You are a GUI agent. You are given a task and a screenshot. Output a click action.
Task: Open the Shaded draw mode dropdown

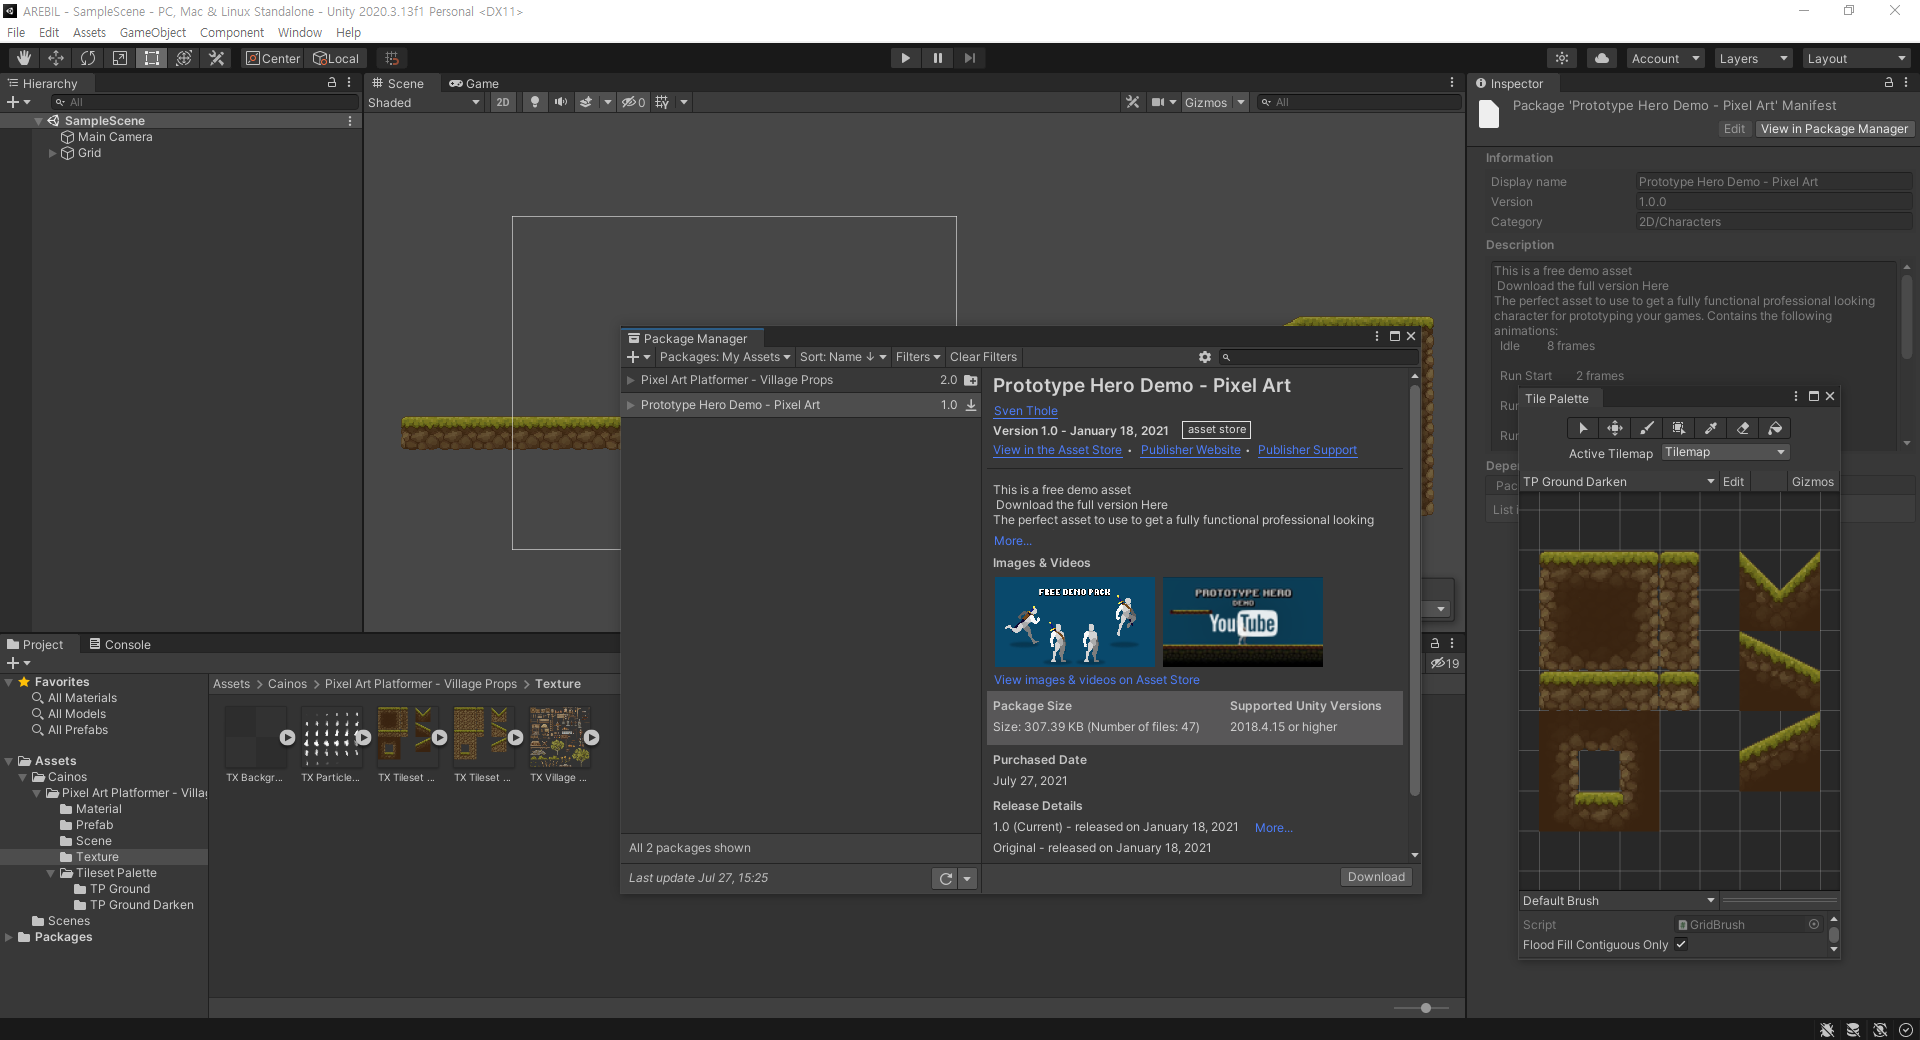coord(424,102)
